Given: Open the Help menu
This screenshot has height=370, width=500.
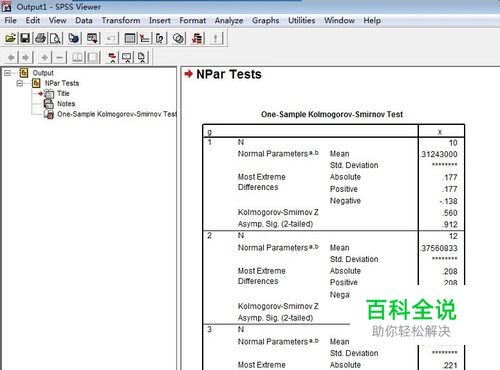Looking at the screenshot, I should pos(372,20).
